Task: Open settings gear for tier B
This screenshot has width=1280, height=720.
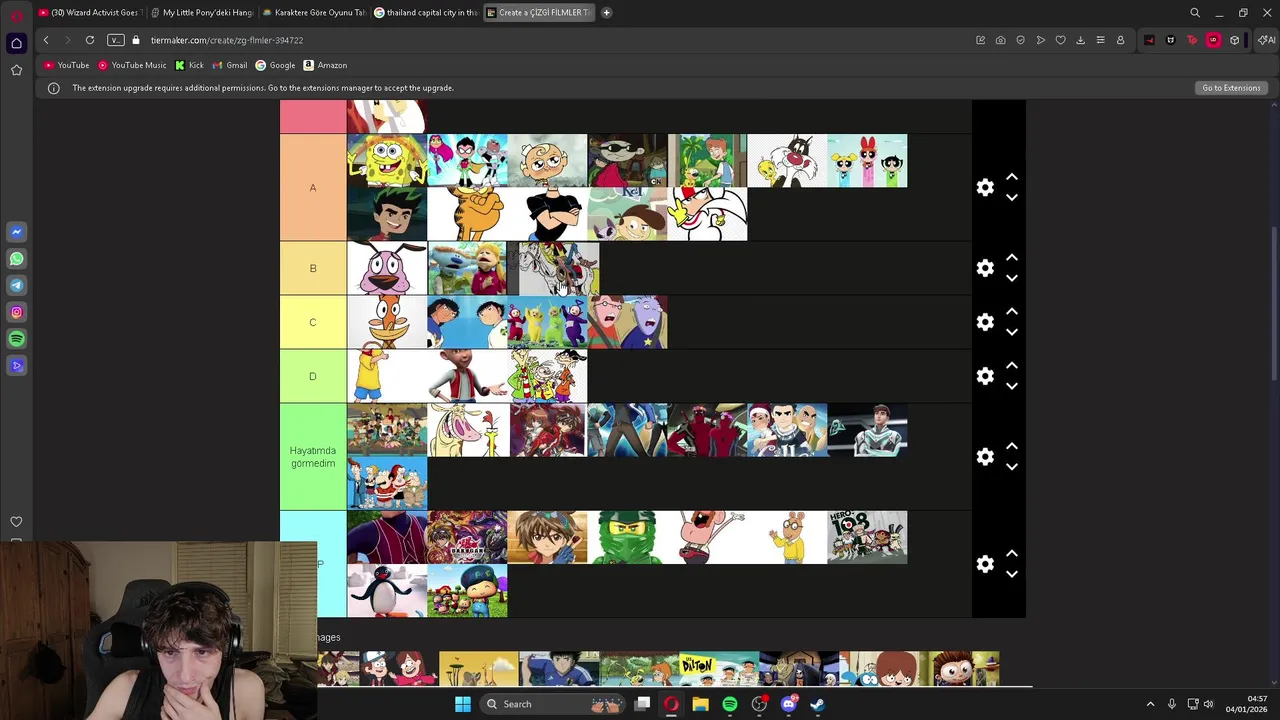Action: [985, 268]
